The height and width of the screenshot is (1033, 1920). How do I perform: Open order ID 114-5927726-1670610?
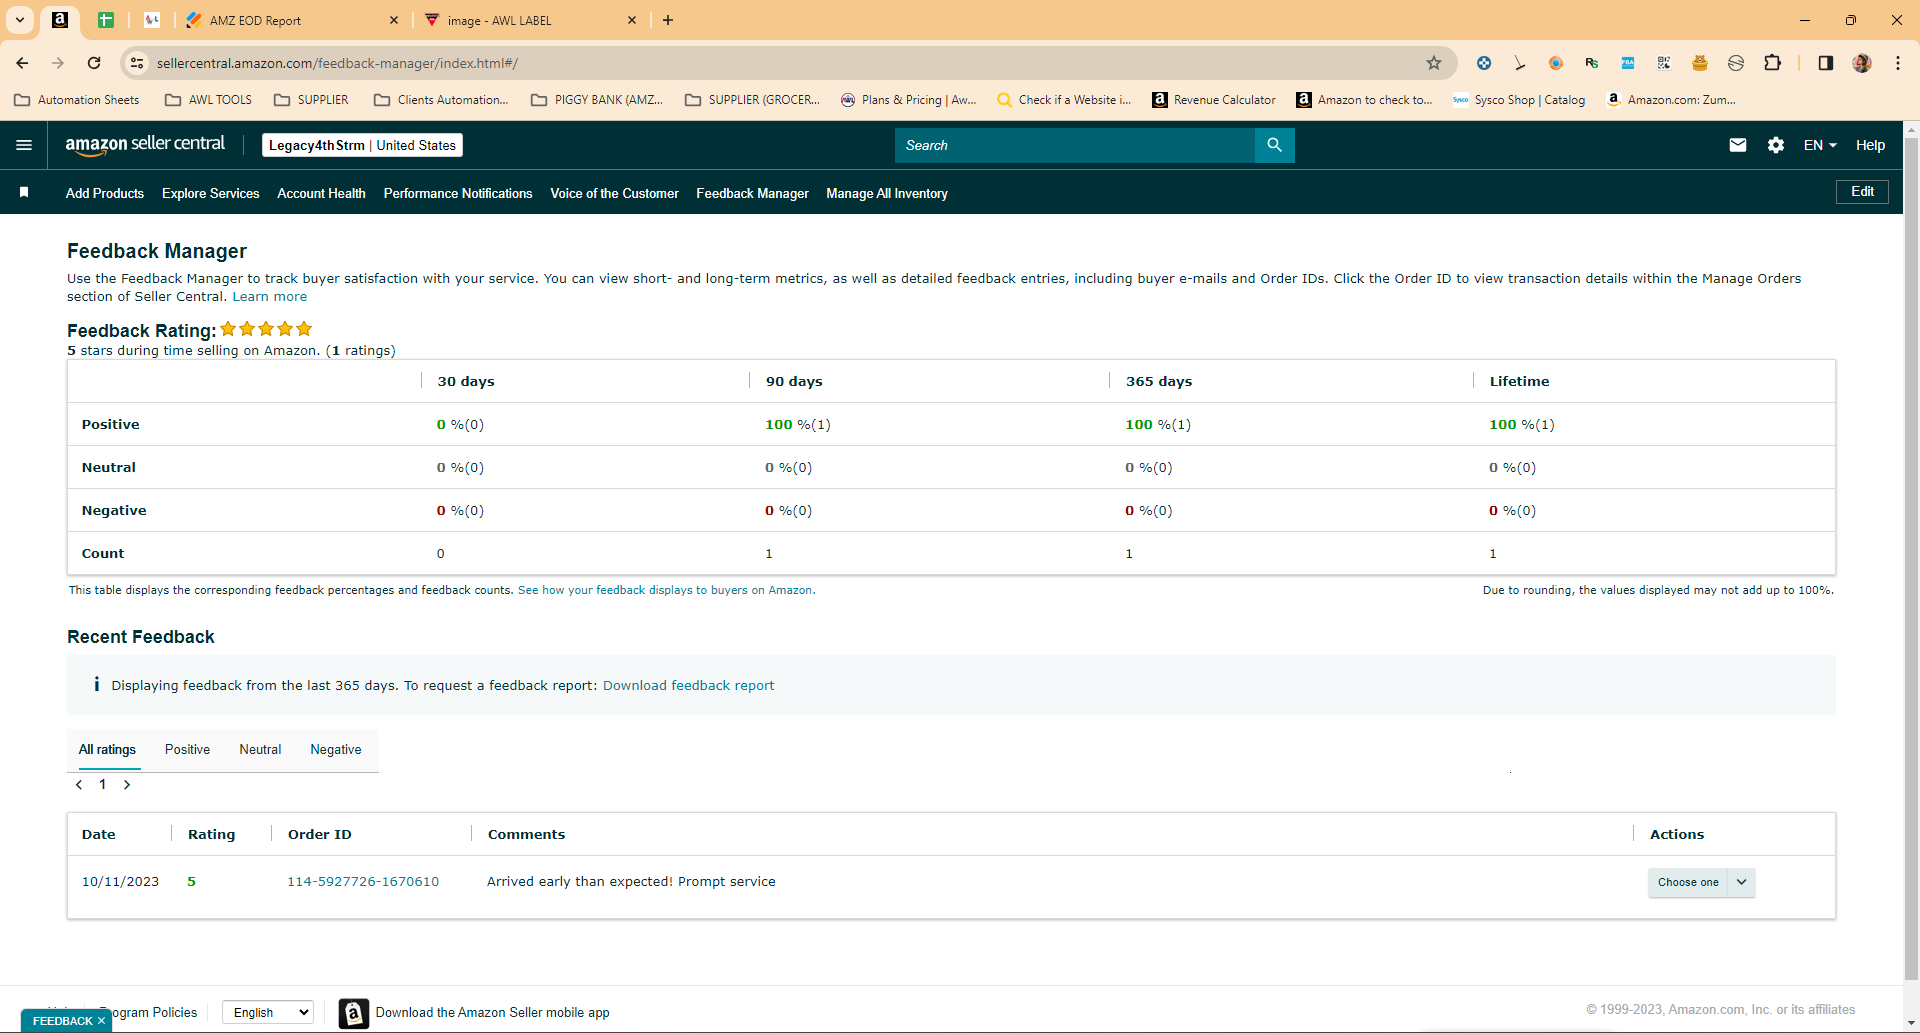(363, 882)
